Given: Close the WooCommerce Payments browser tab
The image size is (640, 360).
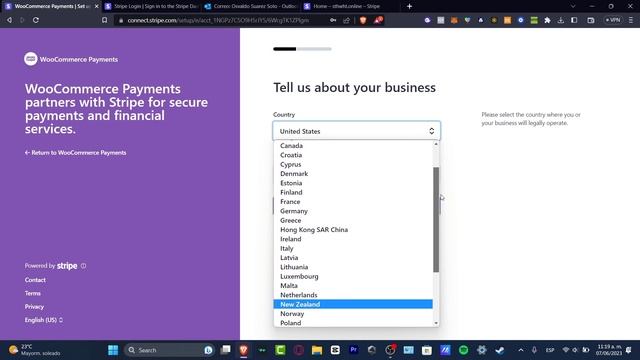Looking at the screenshot, I should pyautogui.click(x=97, y=7).
